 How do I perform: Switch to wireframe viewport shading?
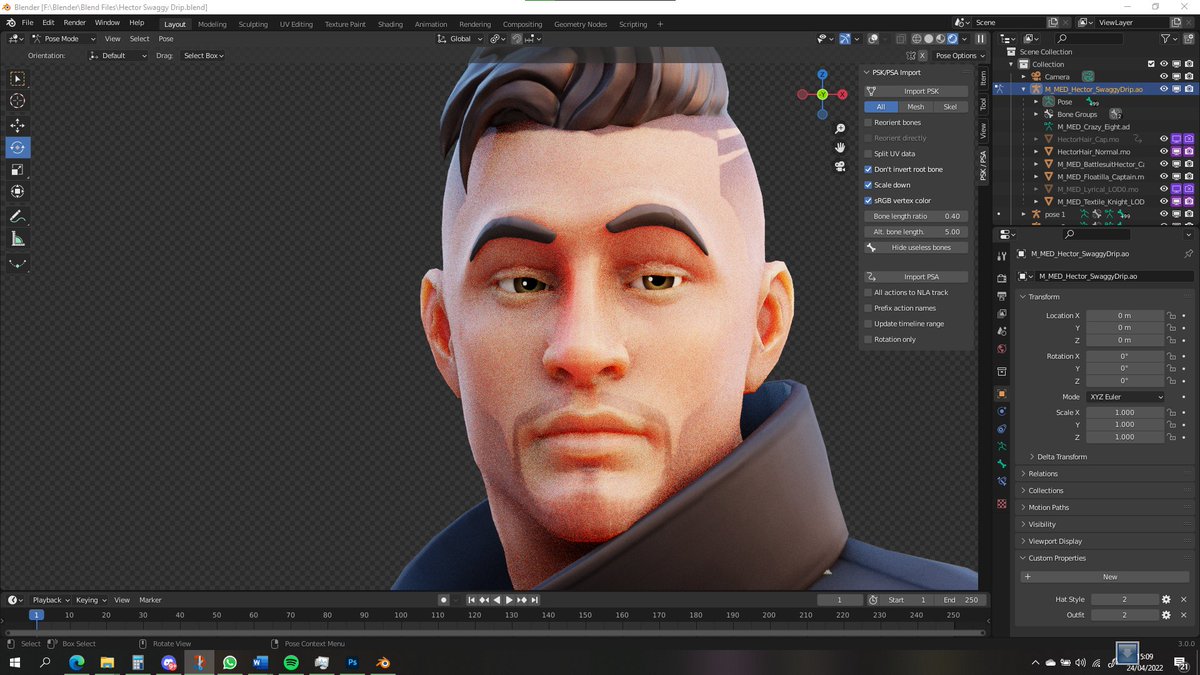coord(916,39)
